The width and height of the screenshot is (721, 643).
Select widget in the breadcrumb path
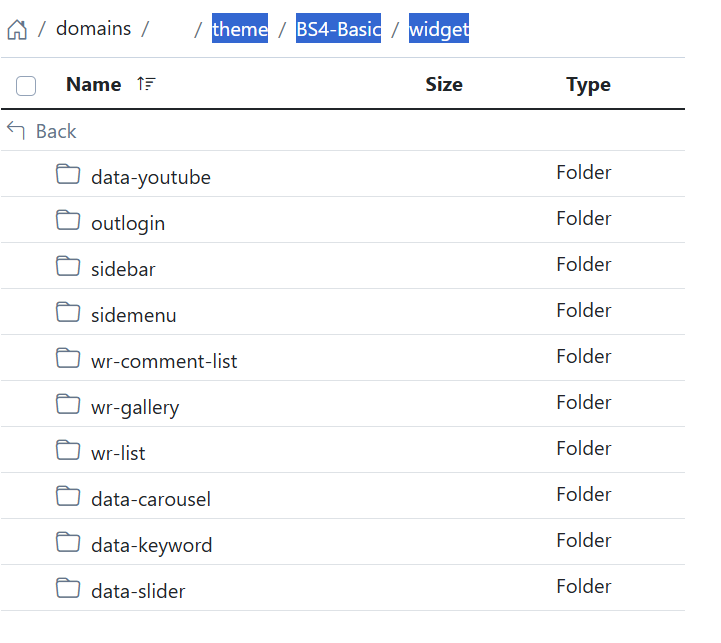tap(439, 30)
